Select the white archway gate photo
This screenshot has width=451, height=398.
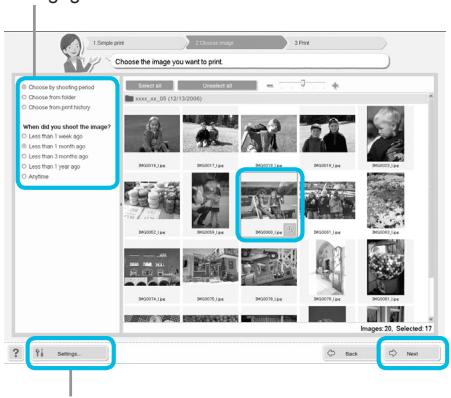click(327, 267)
